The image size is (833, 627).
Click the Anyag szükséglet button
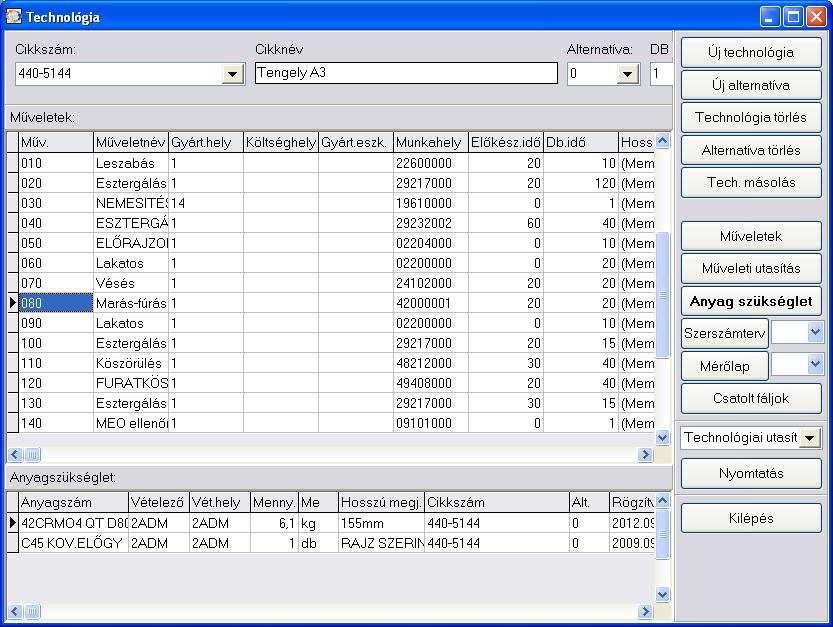tap(751, 301)
